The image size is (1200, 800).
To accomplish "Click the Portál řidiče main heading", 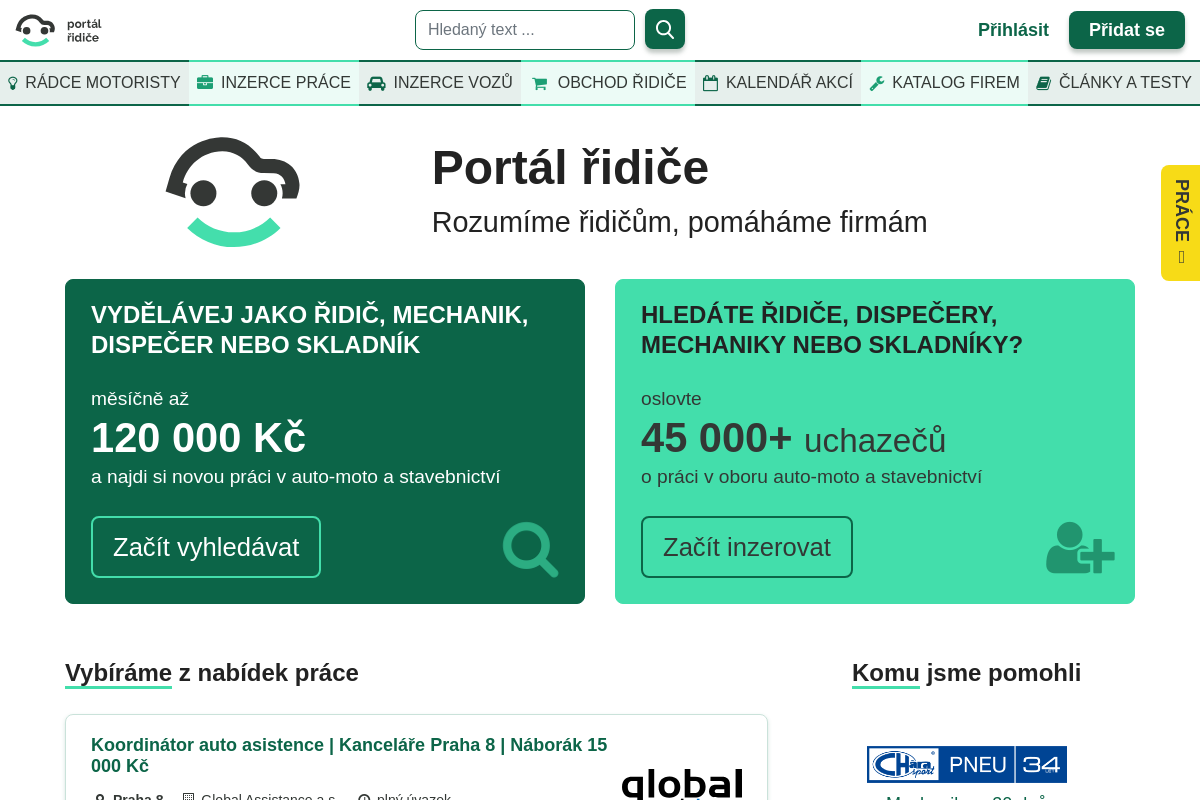I will point(570,168).
